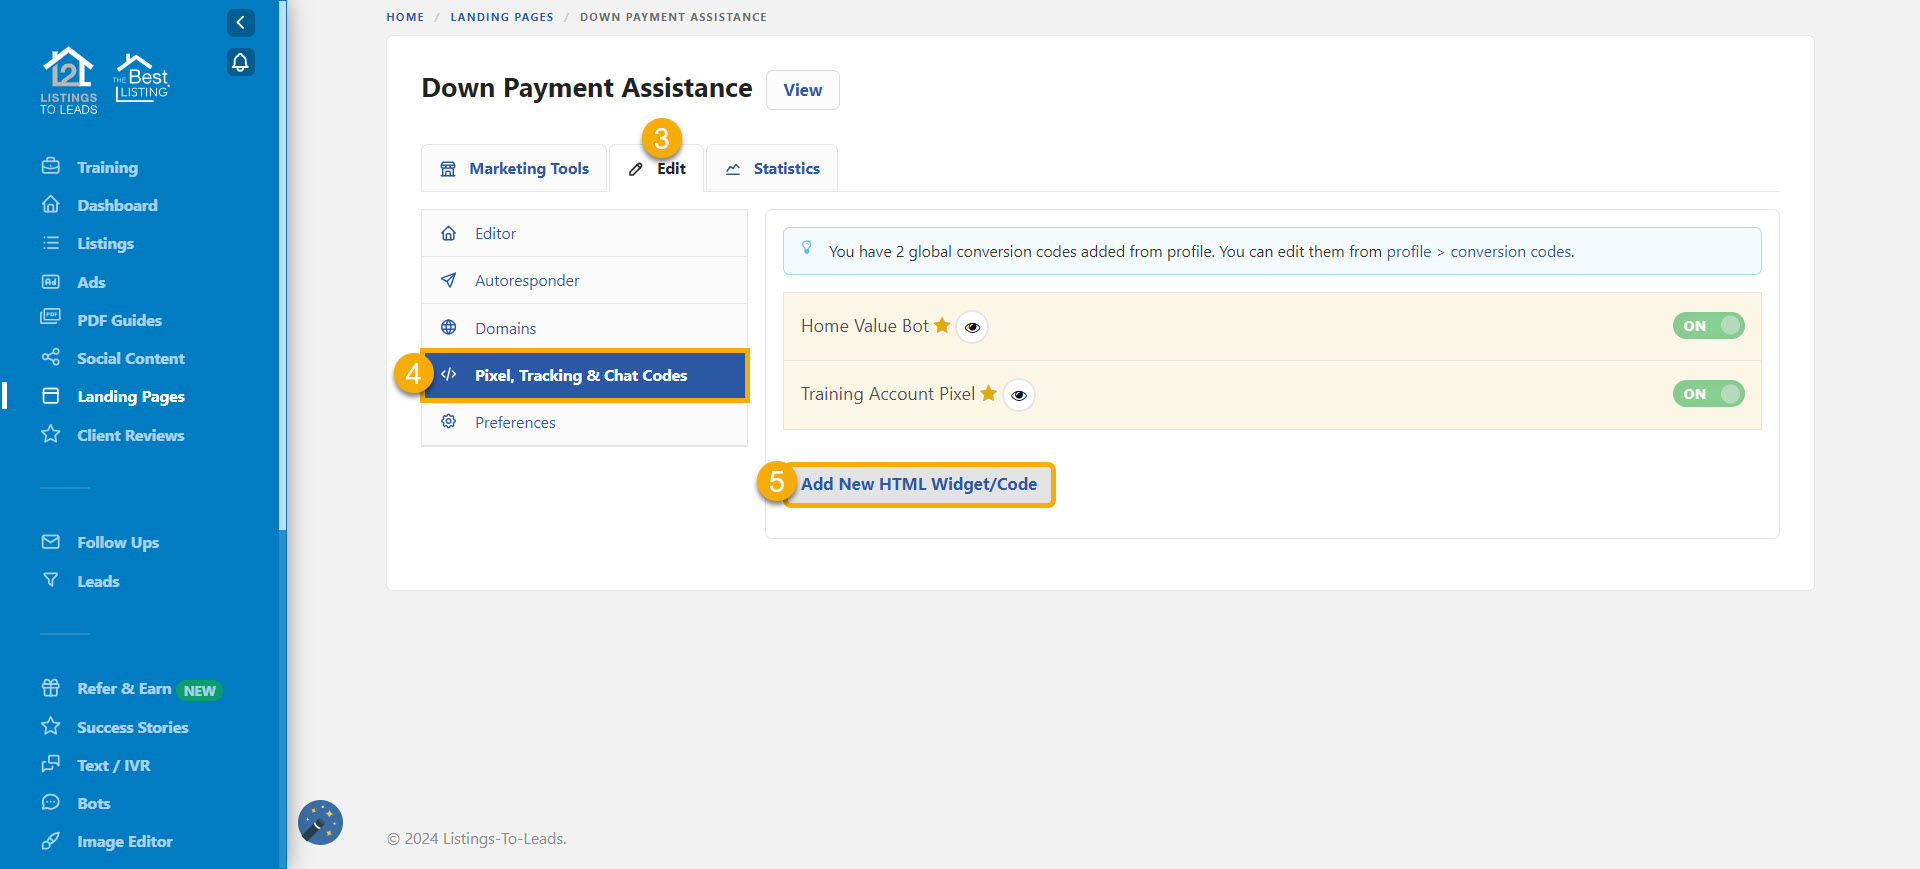Open Social Content share icon in sidebar

[50, 357]
